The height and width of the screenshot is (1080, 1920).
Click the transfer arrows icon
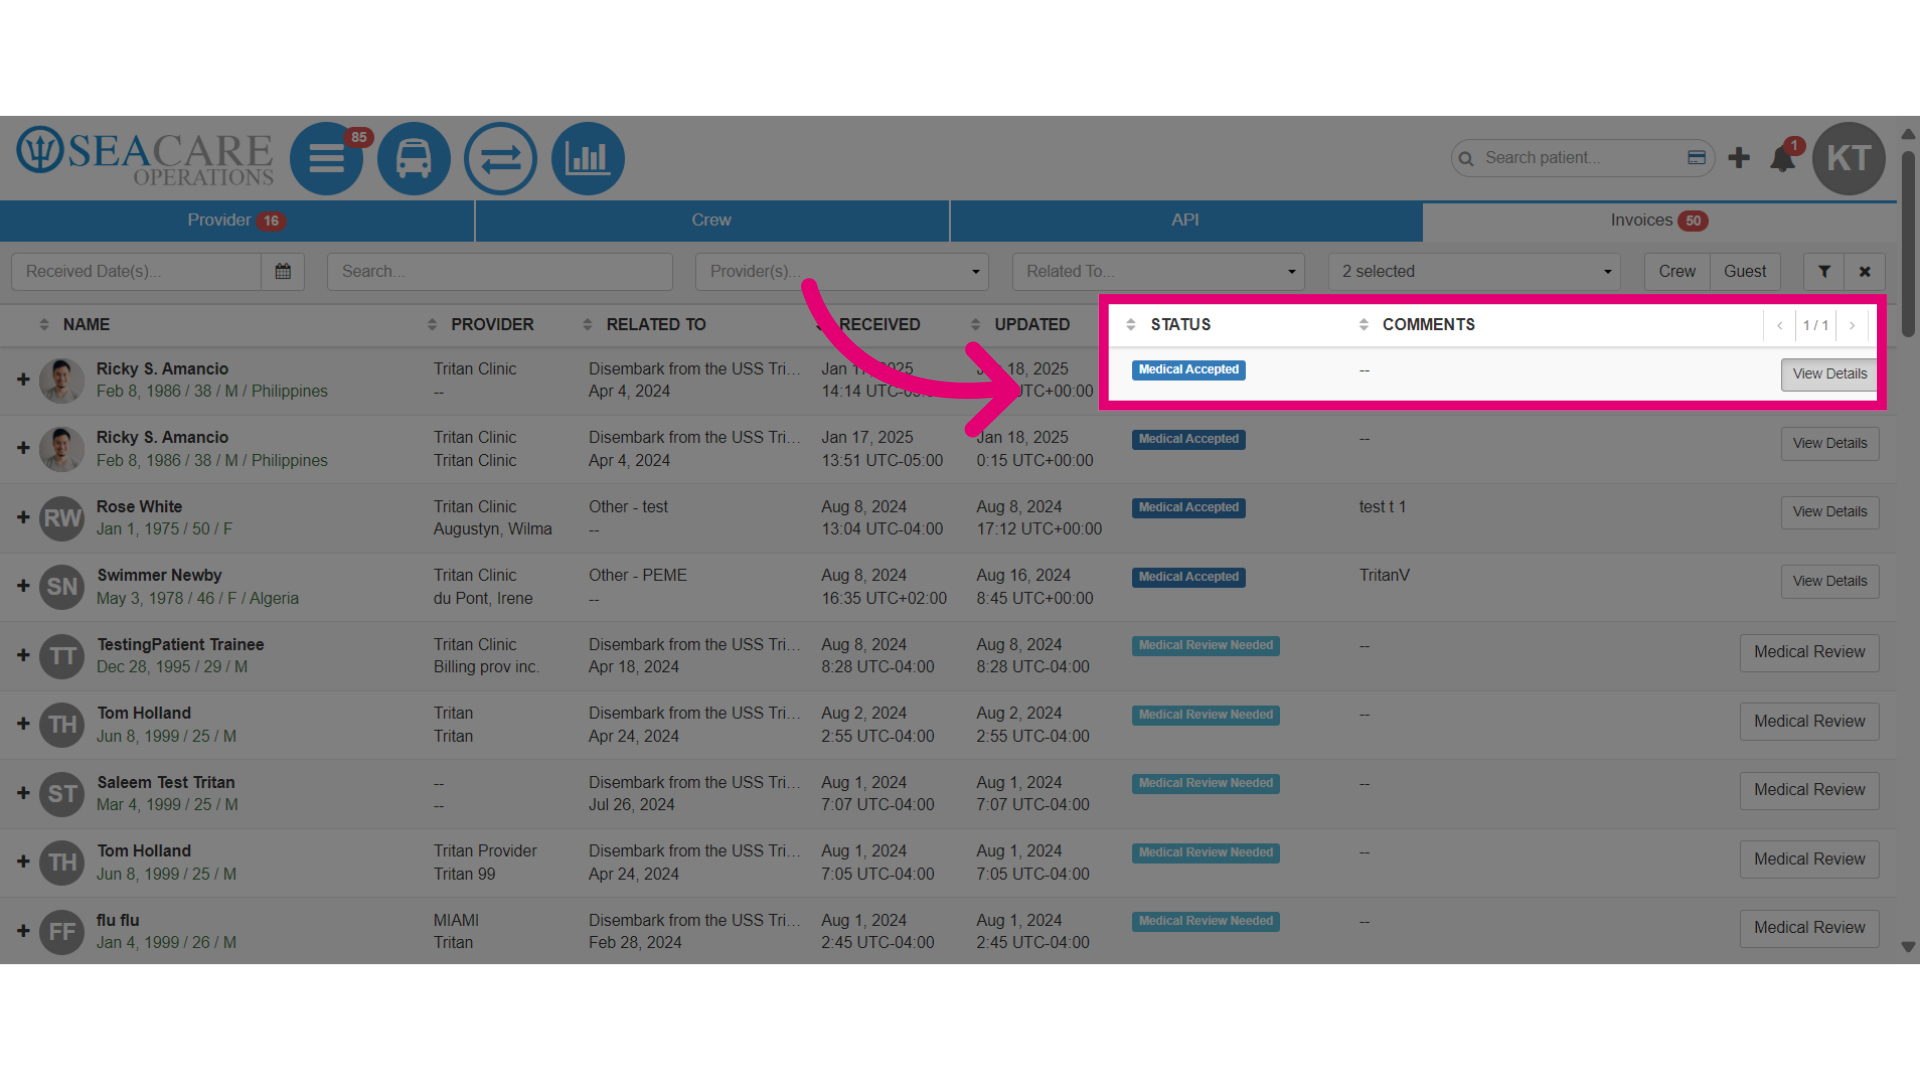(500, 158)
